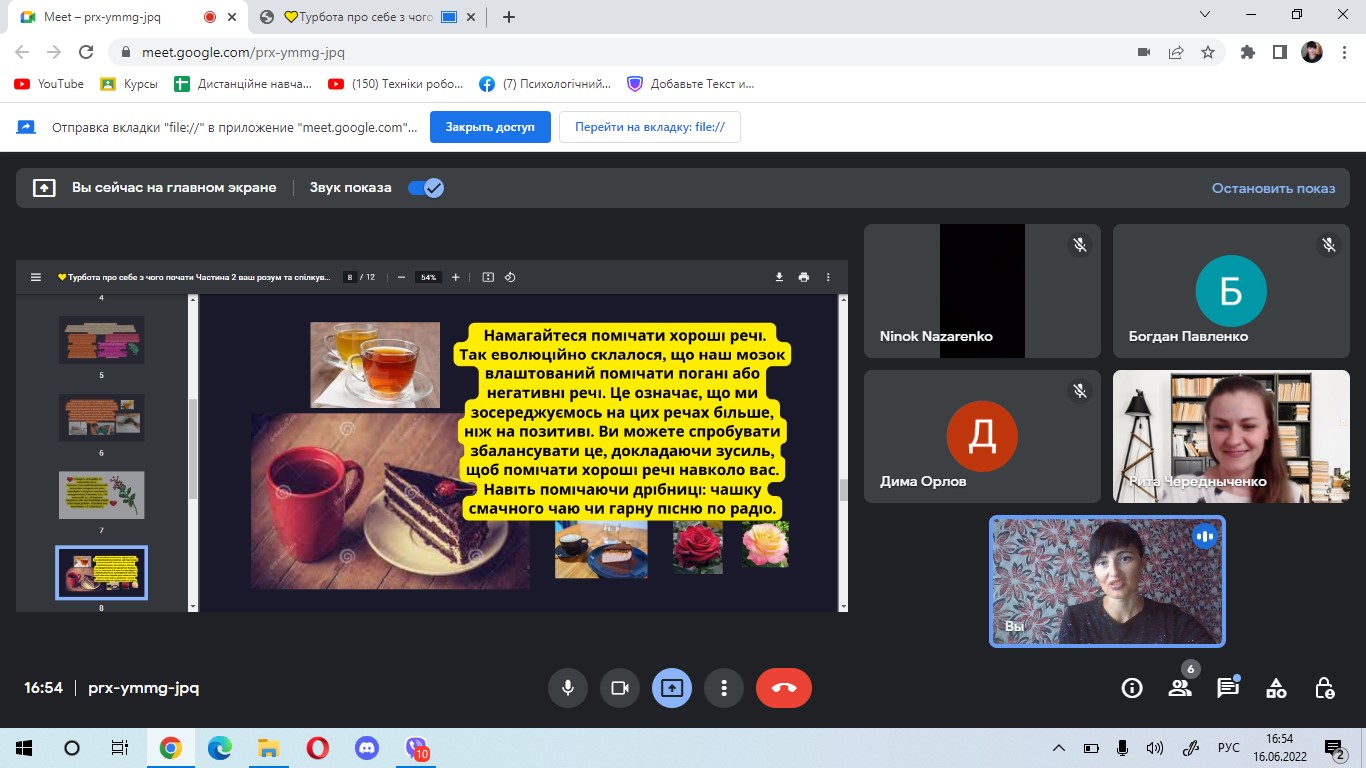1366x768 pixels.
Task: Click Остановить показ link
Action: (1273, 188)
